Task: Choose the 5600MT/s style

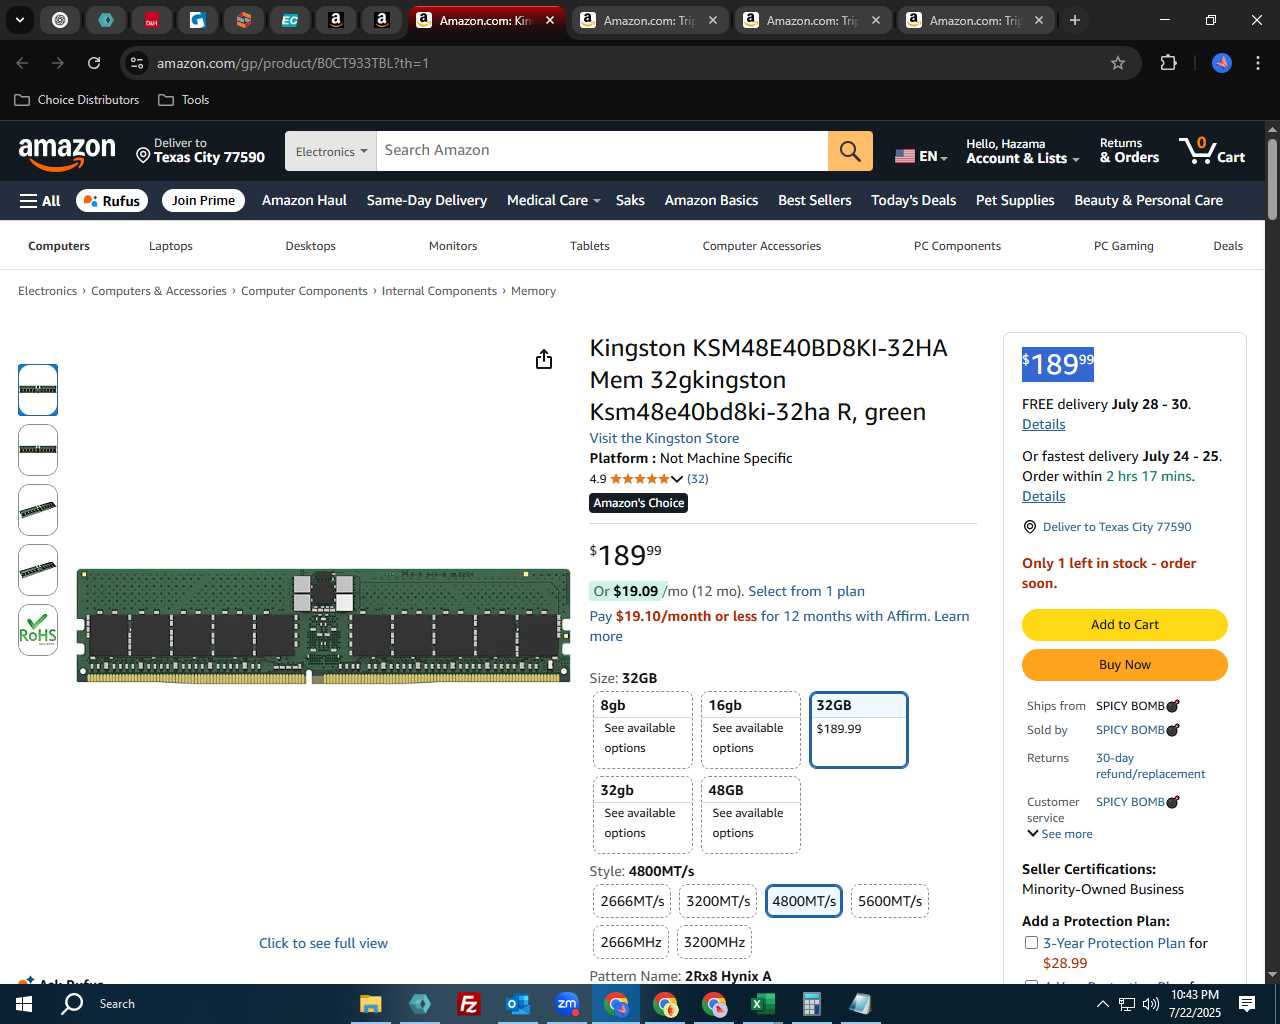Action: tap(890, 901)
